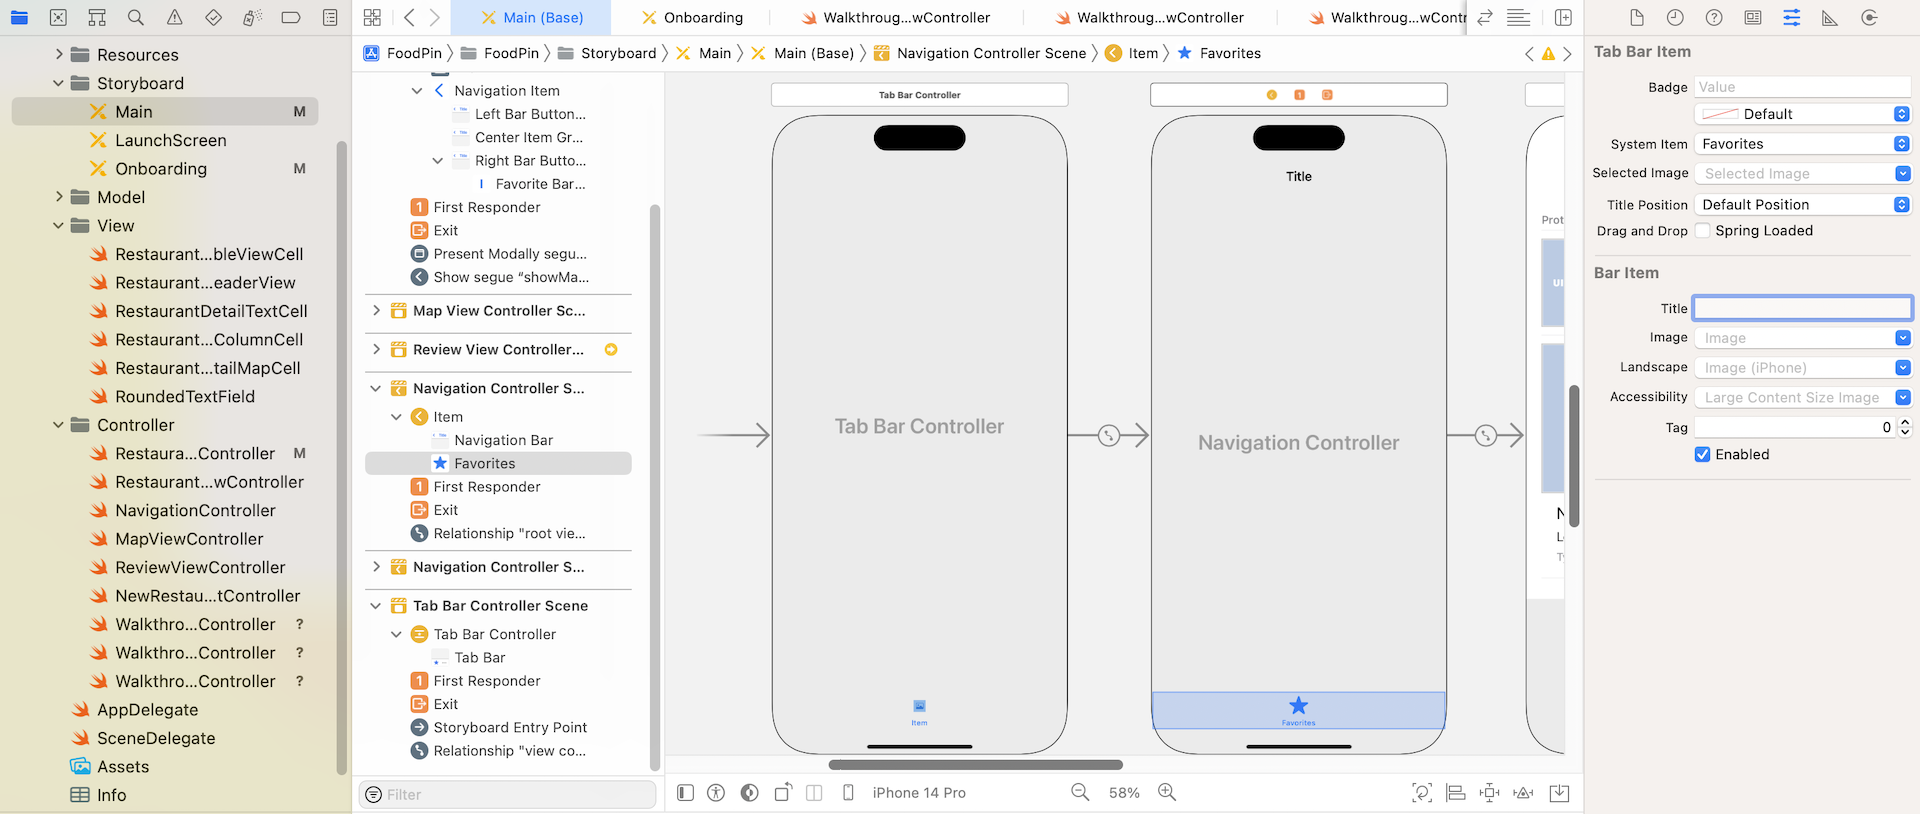The height and width of the screenshot is (814, 1920).
Task: Click the Bar Item Title field
Action: point(1802,308)
